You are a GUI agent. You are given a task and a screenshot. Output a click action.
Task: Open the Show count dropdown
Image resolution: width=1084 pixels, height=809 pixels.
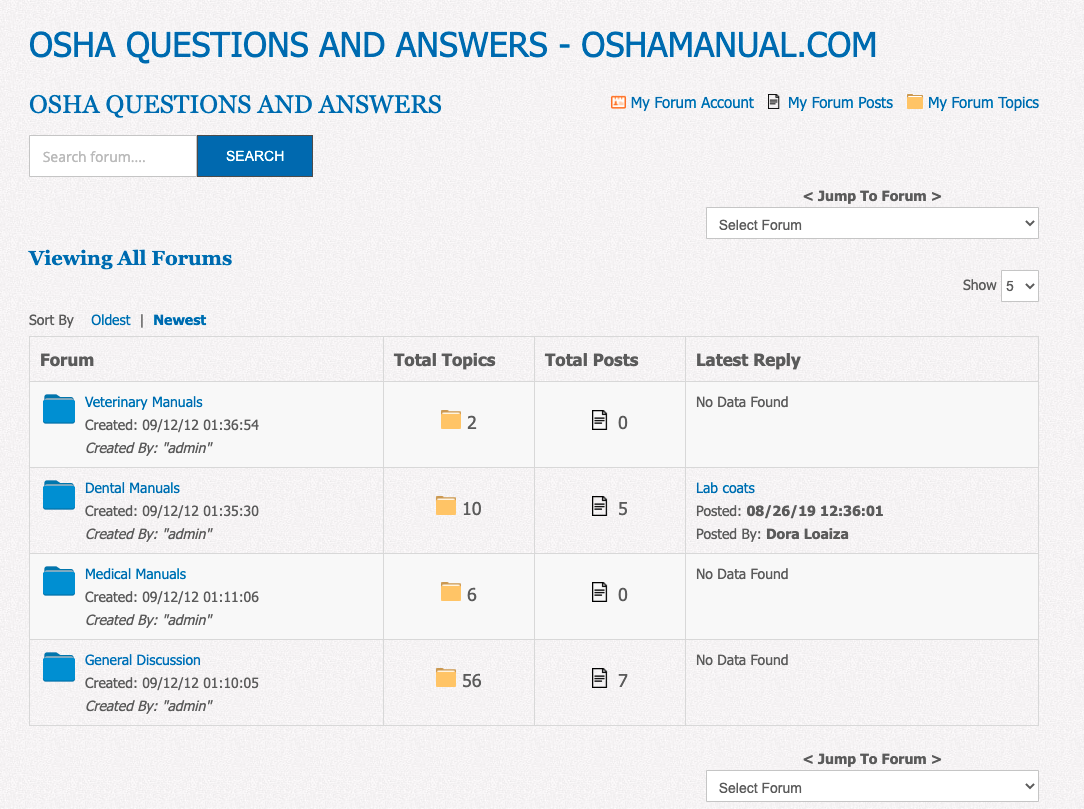pos(1020,286)
